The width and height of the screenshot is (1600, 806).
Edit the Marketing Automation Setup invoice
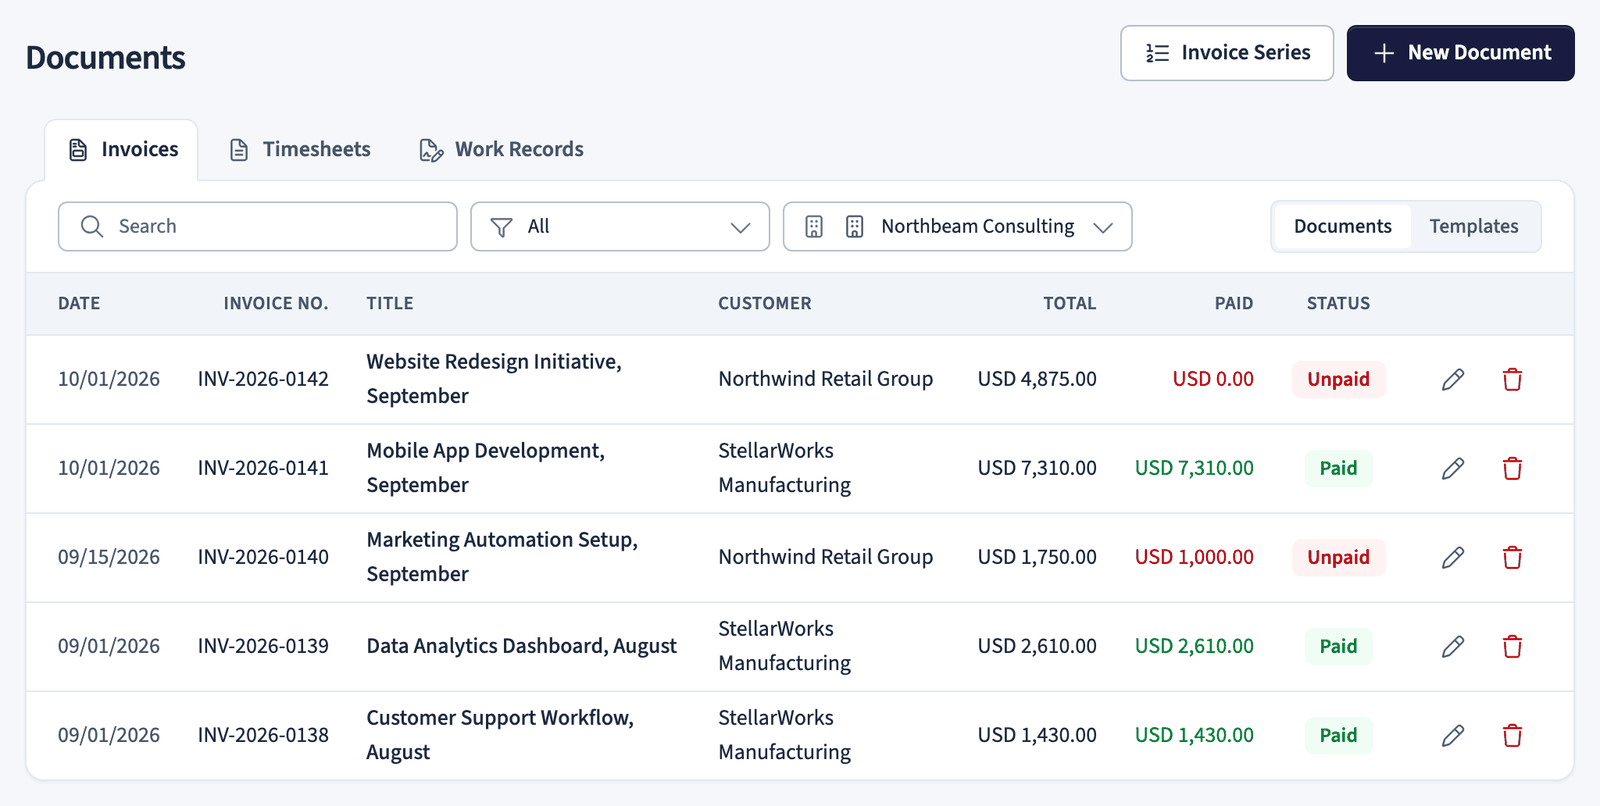click(1453, 557)
